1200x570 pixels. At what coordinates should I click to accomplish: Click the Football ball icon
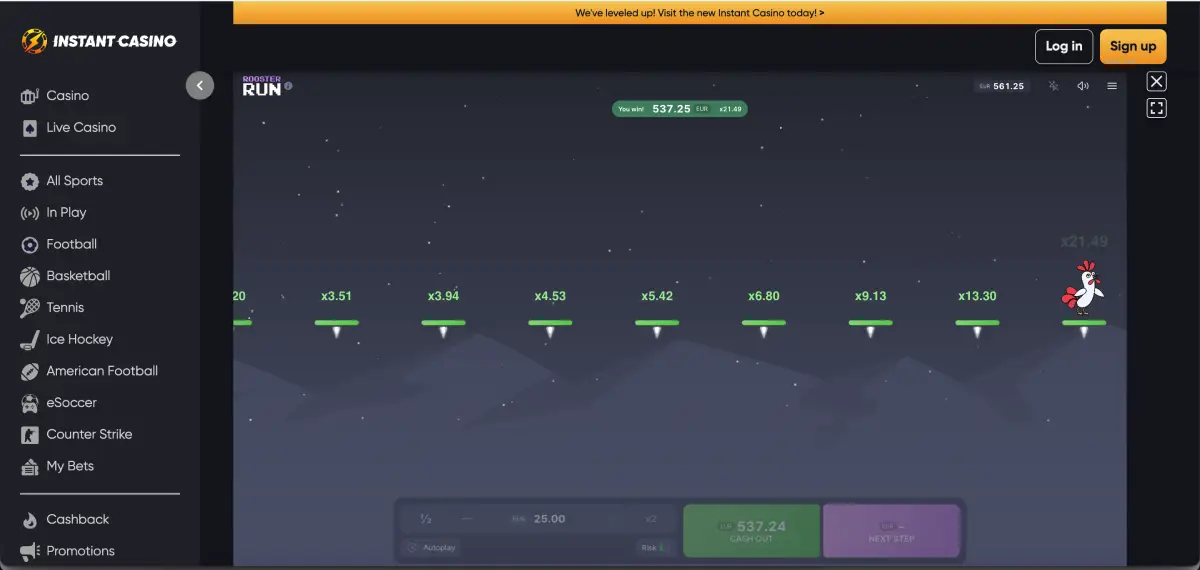29,244
